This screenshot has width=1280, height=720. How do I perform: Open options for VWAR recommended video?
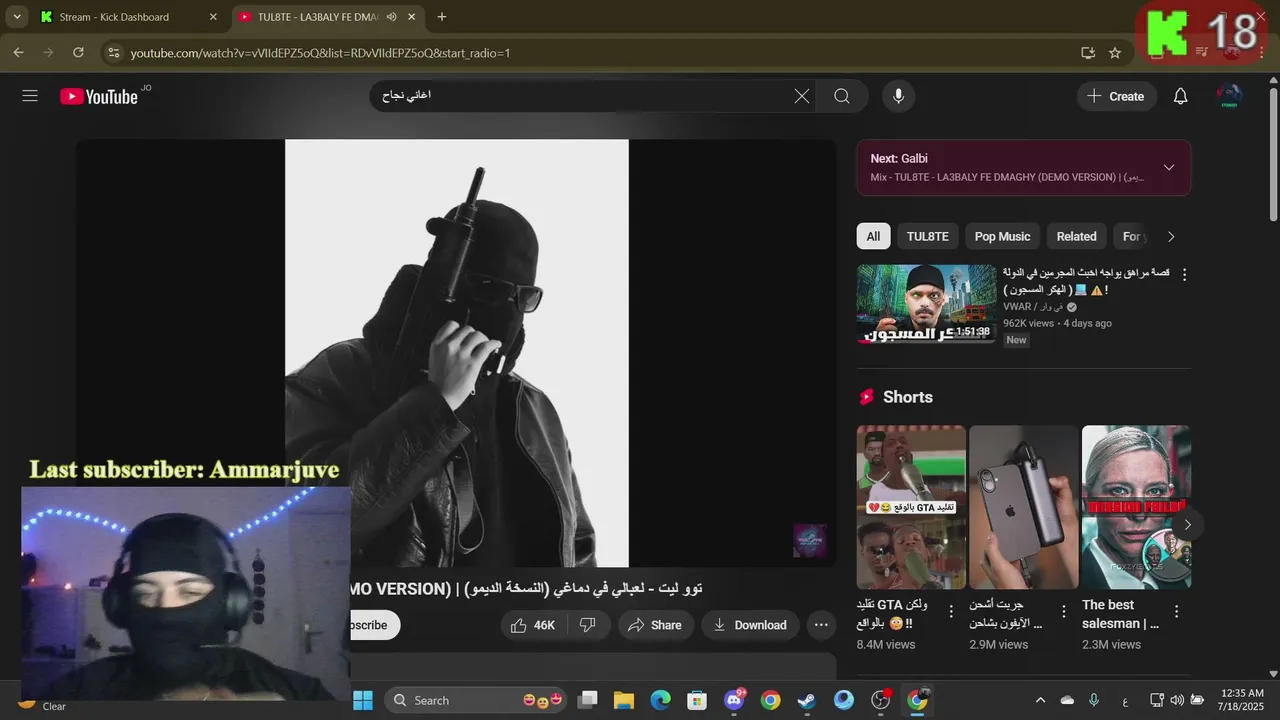click(x=1184, y=274)
